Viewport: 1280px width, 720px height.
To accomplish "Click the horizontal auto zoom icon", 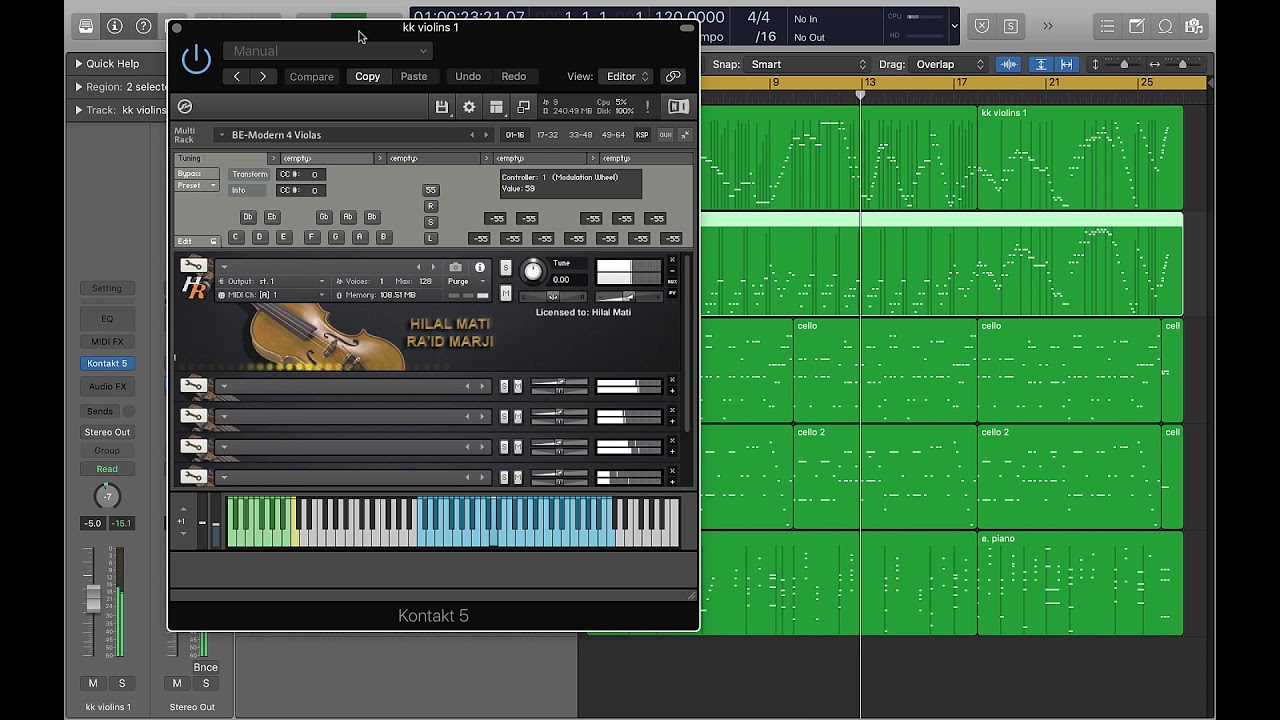I will [1066, 64].
